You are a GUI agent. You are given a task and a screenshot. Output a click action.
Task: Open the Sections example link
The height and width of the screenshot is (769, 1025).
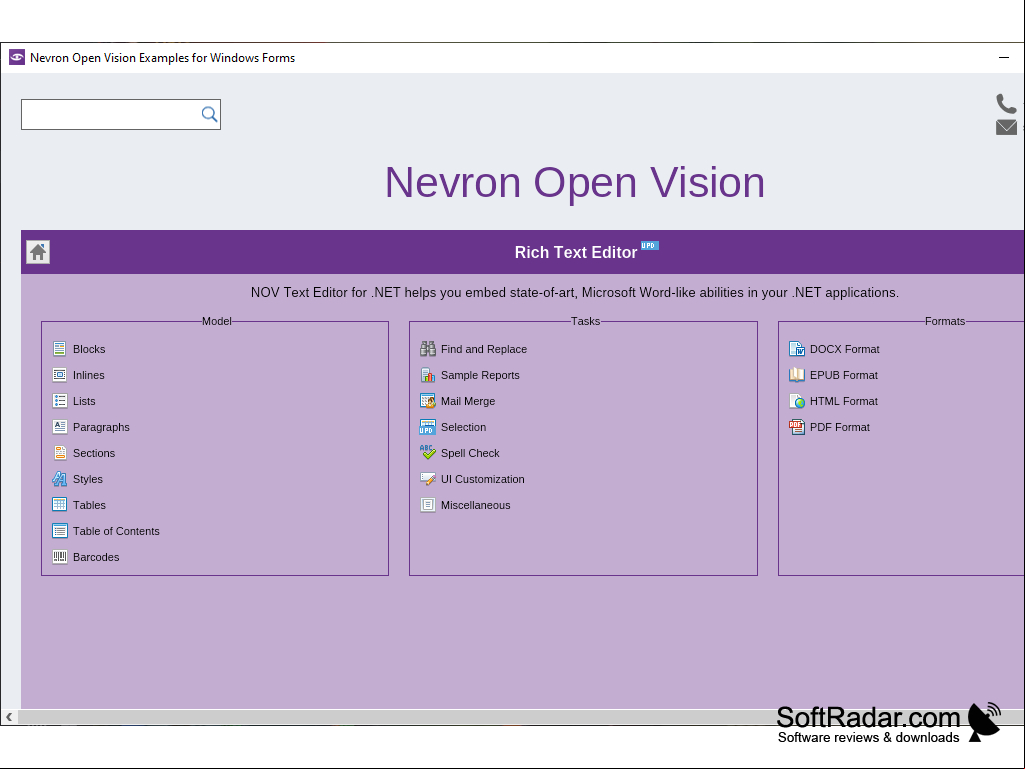click(93, 453)
